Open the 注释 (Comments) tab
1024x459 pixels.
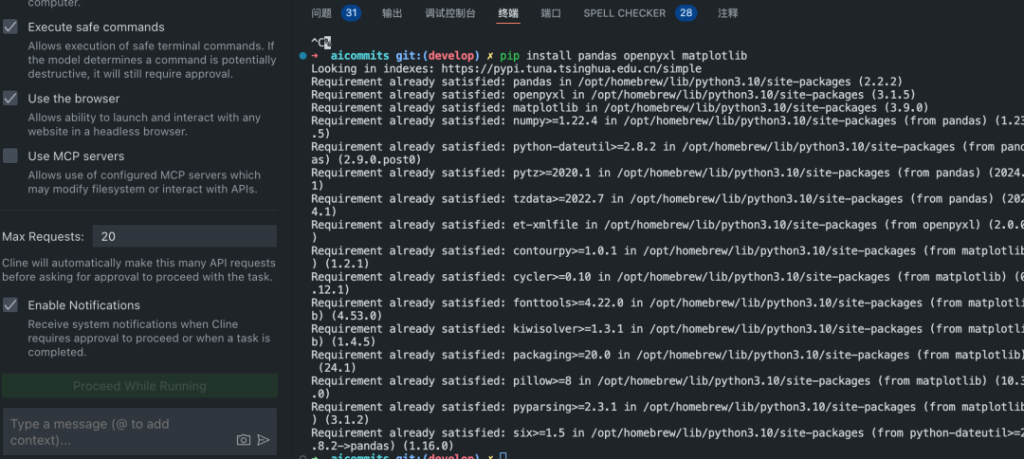coord(728,13)
